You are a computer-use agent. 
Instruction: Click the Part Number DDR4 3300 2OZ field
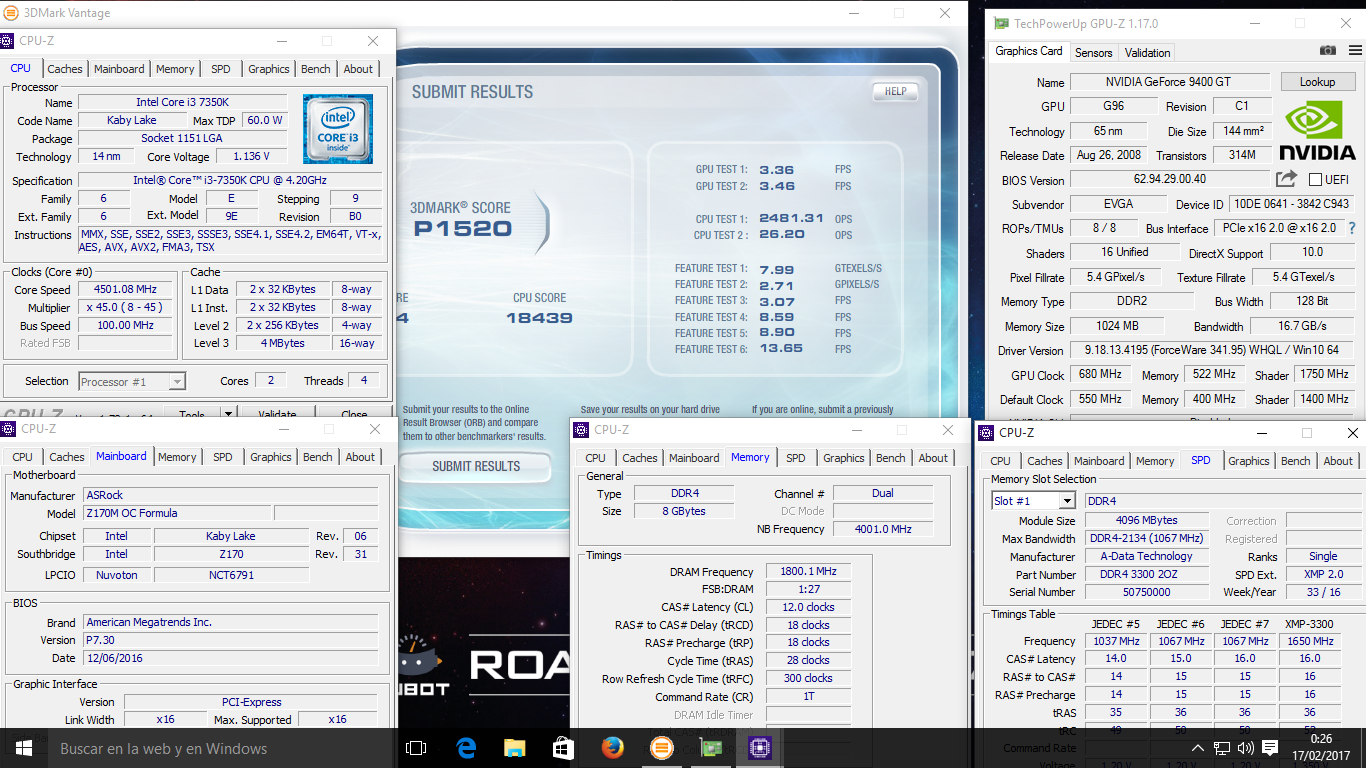coord(1146,574)
